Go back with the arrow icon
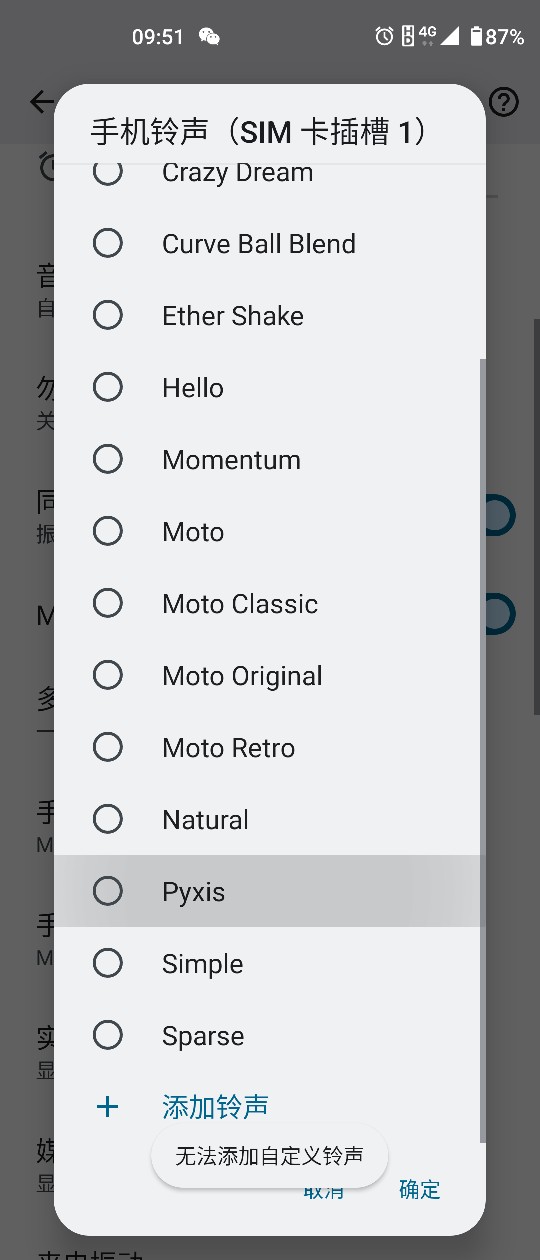540x1260 pixels. pos(41,102)
